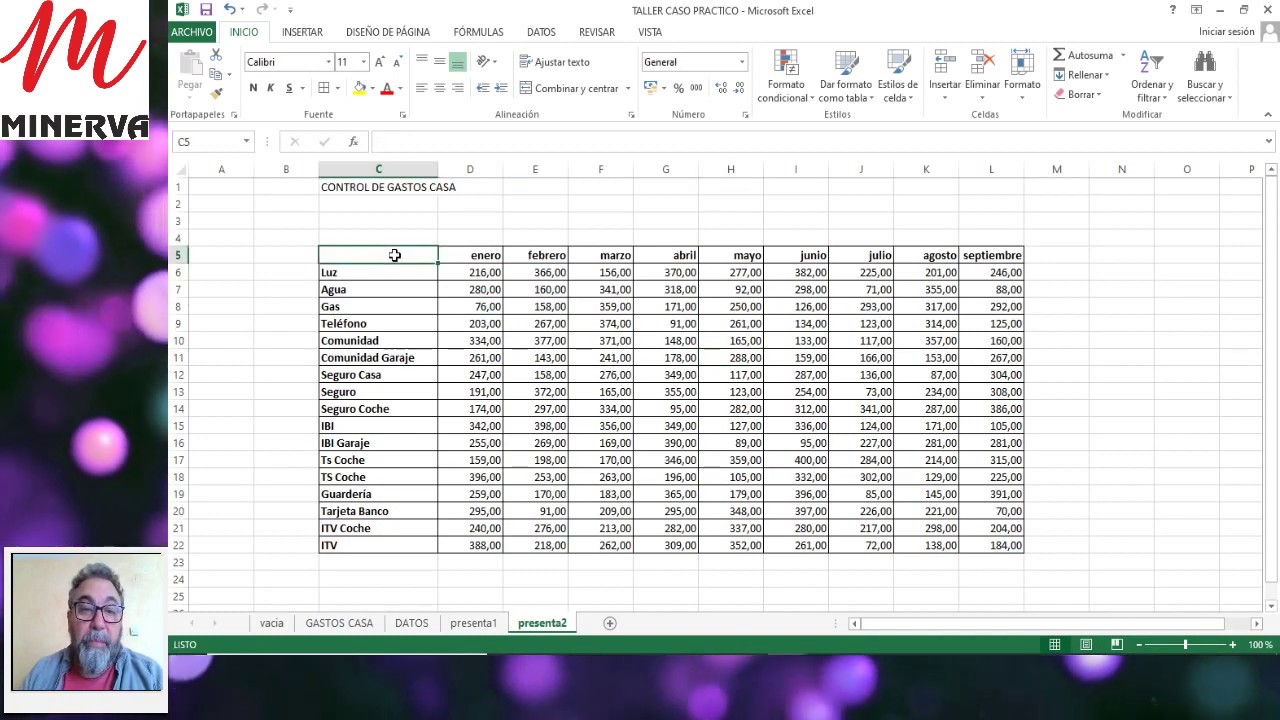Switch to the VISTA tab
Viewport: 1280px width, 720px height.
tap(650, 32)
